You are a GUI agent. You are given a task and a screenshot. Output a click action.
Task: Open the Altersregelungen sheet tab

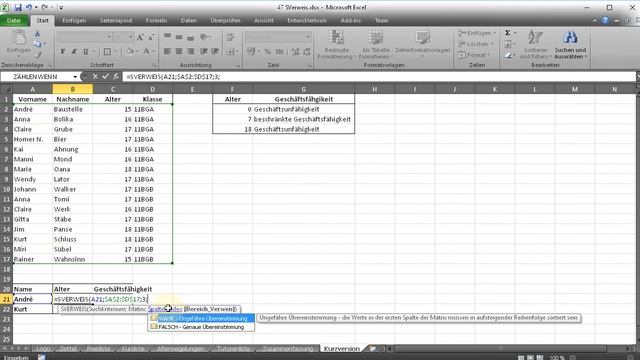pos(180,349)
